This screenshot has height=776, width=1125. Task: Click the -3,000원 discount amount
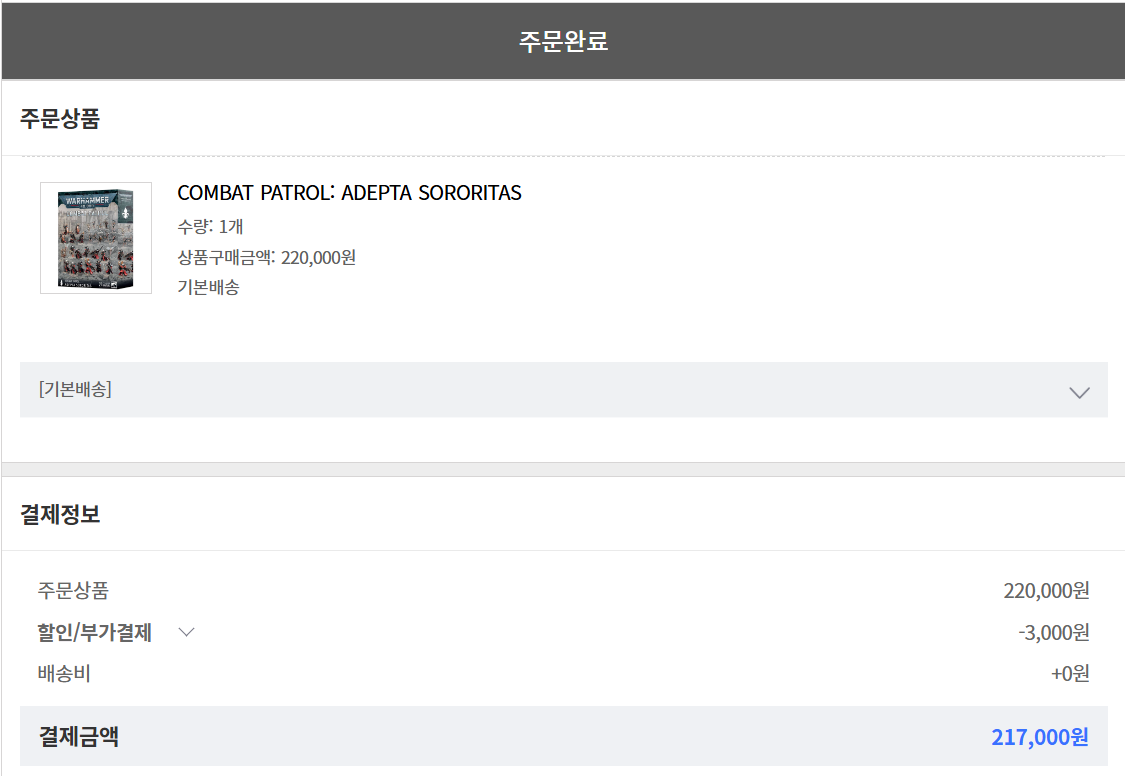pyautogui.click(x=1053, y=633)
